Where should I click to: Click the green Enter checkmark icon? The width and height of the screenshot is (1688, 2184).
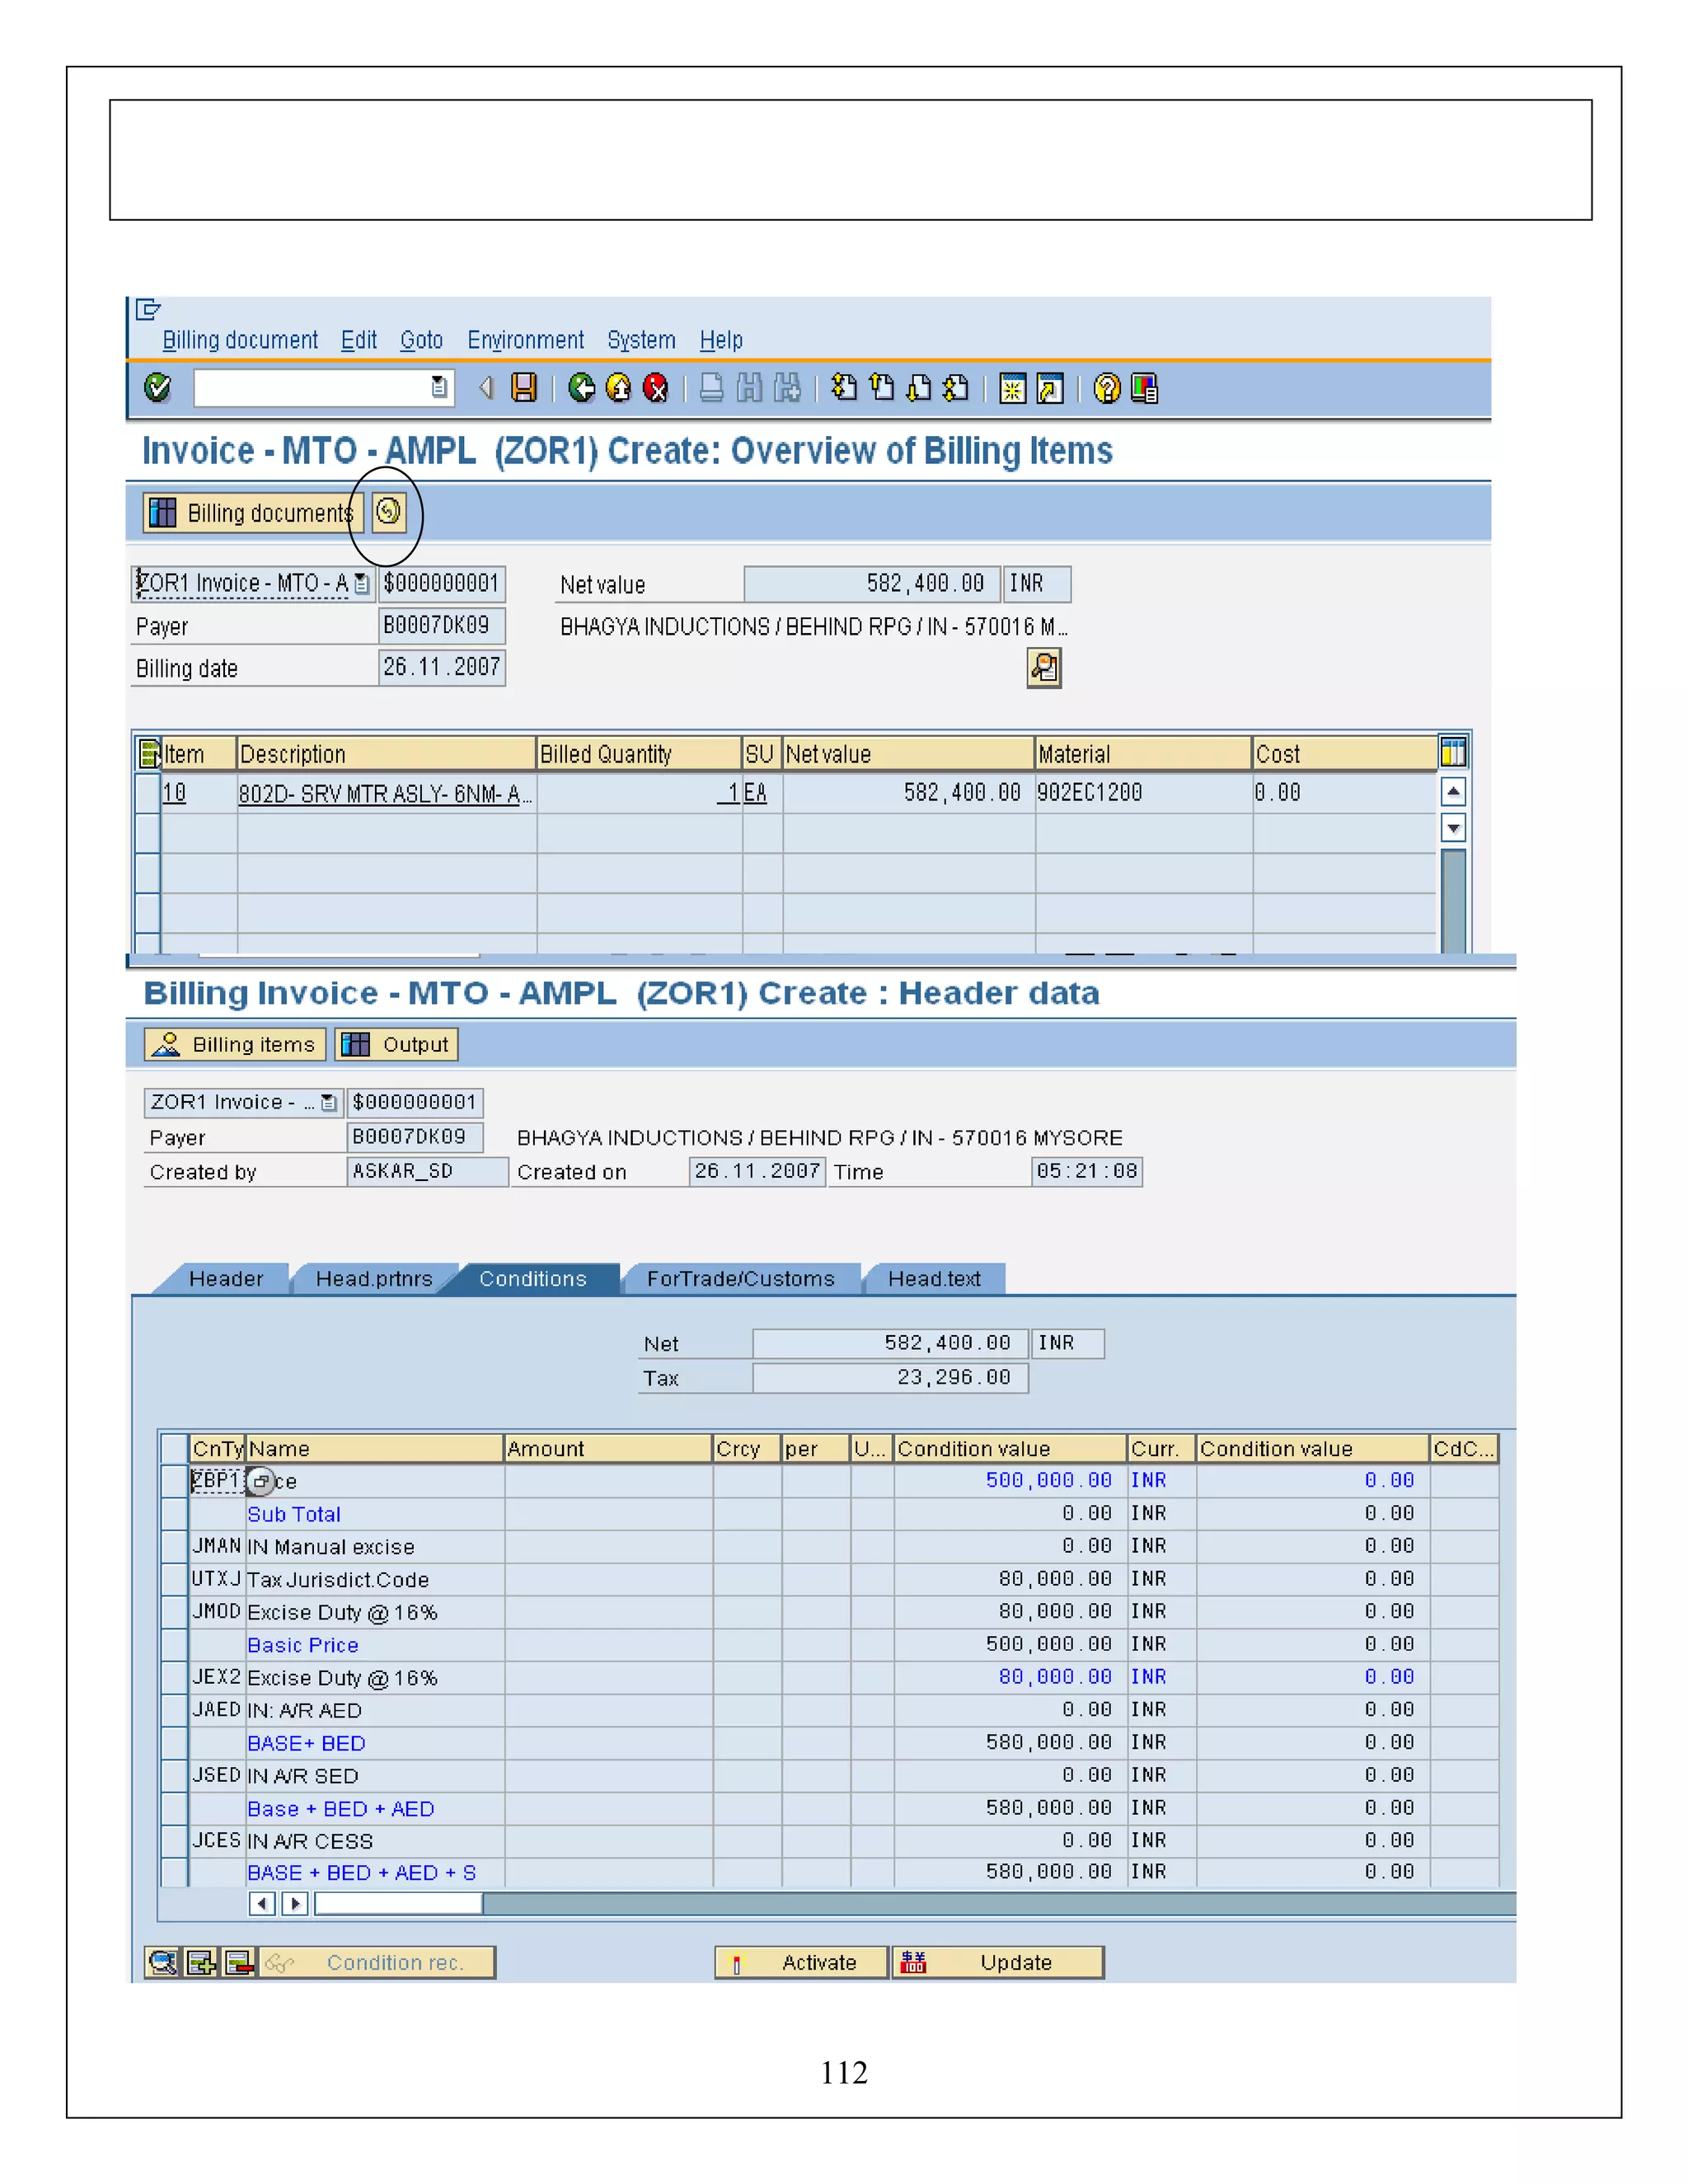(157, 387)
